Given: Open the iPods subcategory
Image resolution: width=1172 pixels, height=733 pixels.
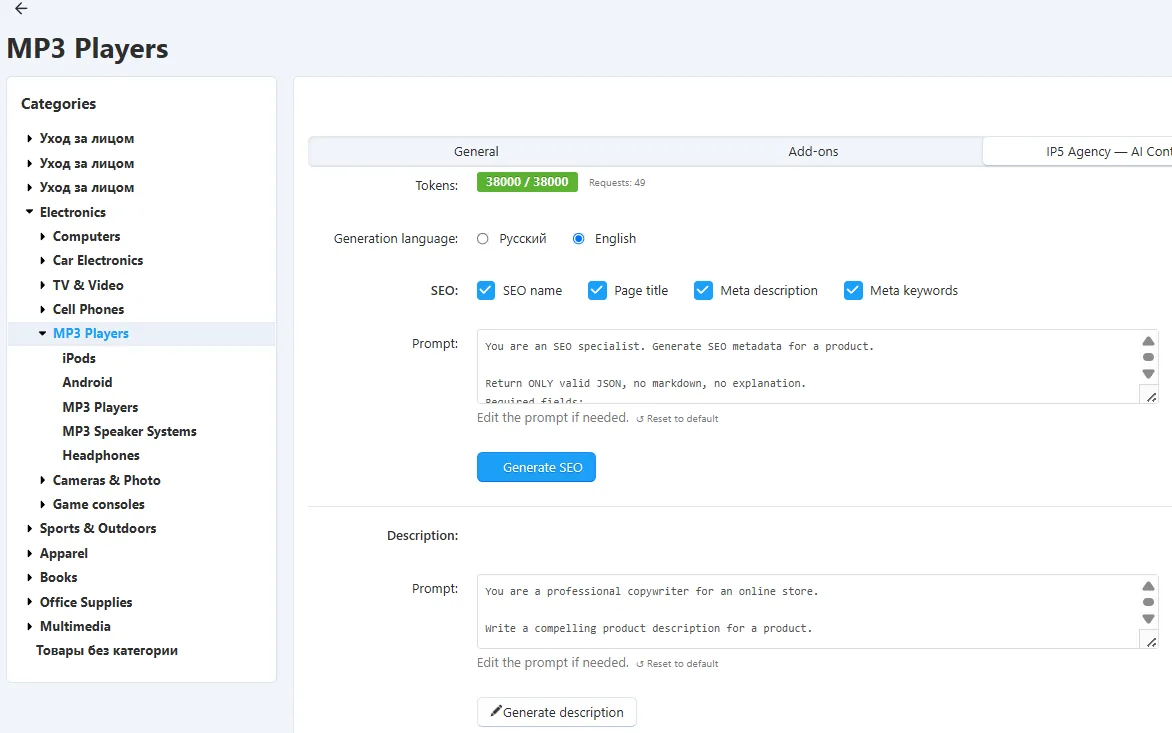Looking at the screenshot, I should pos(79,359).
